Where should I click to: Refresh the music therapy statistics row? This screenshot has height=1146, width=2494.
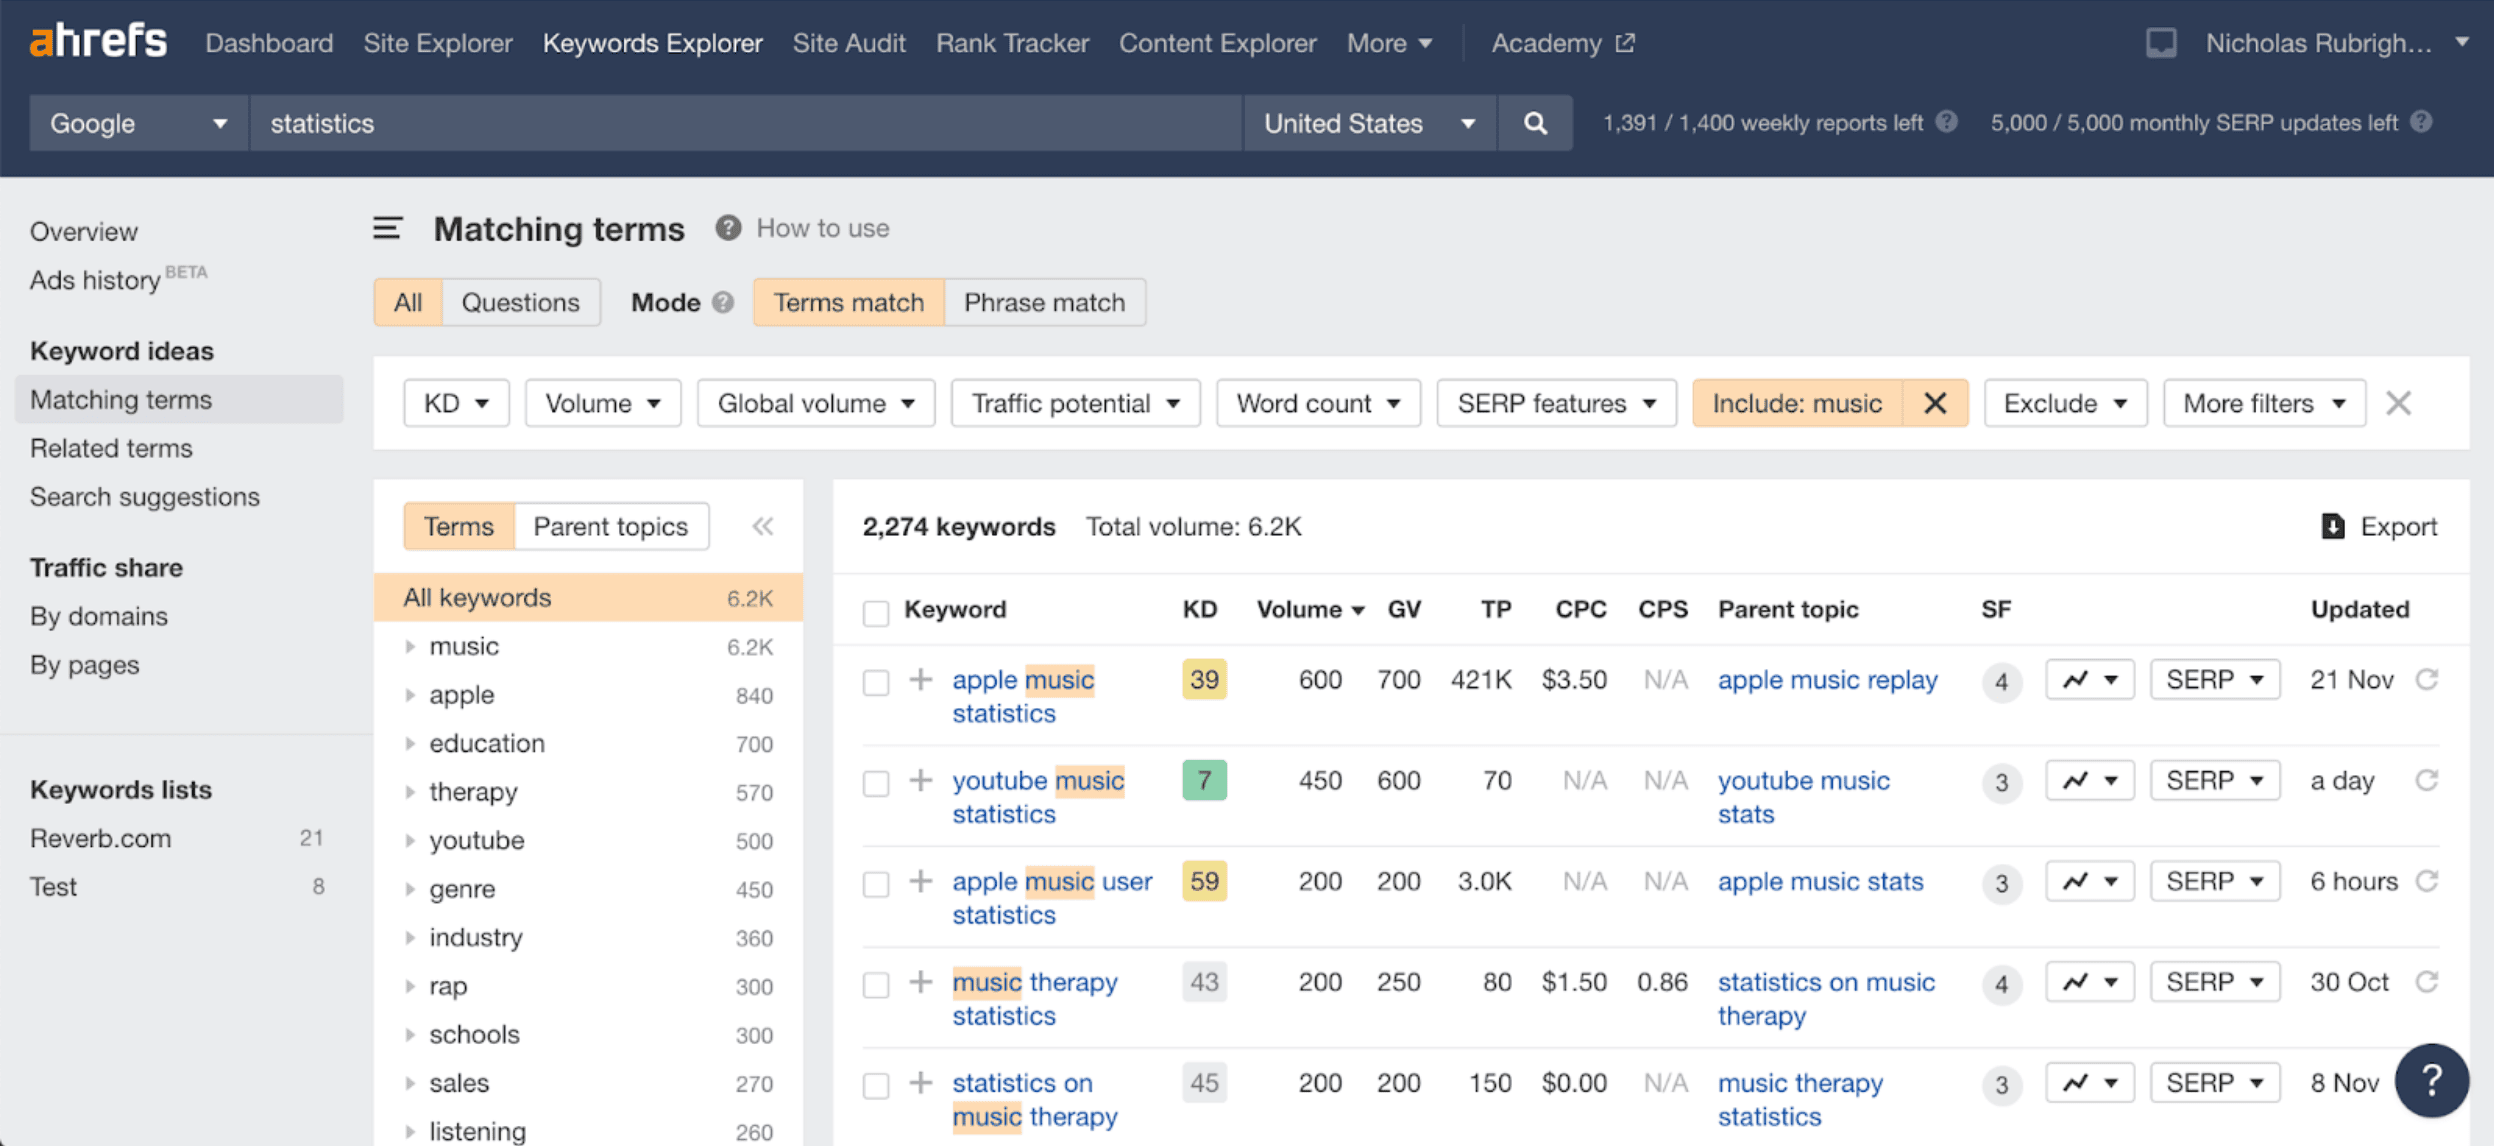(2427, 983)
